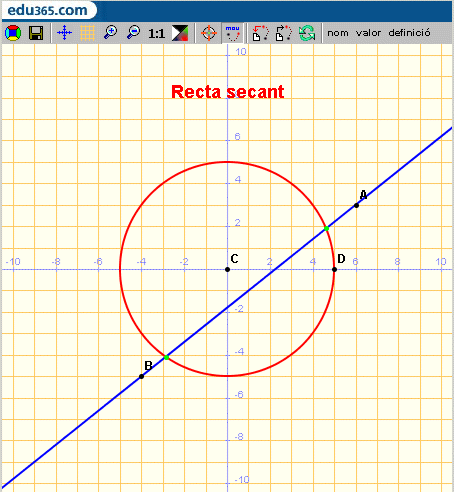The height and width of the screenshot is (492, 454).
Task: Open the black and color palette icon
Action: tap(180, 33)
